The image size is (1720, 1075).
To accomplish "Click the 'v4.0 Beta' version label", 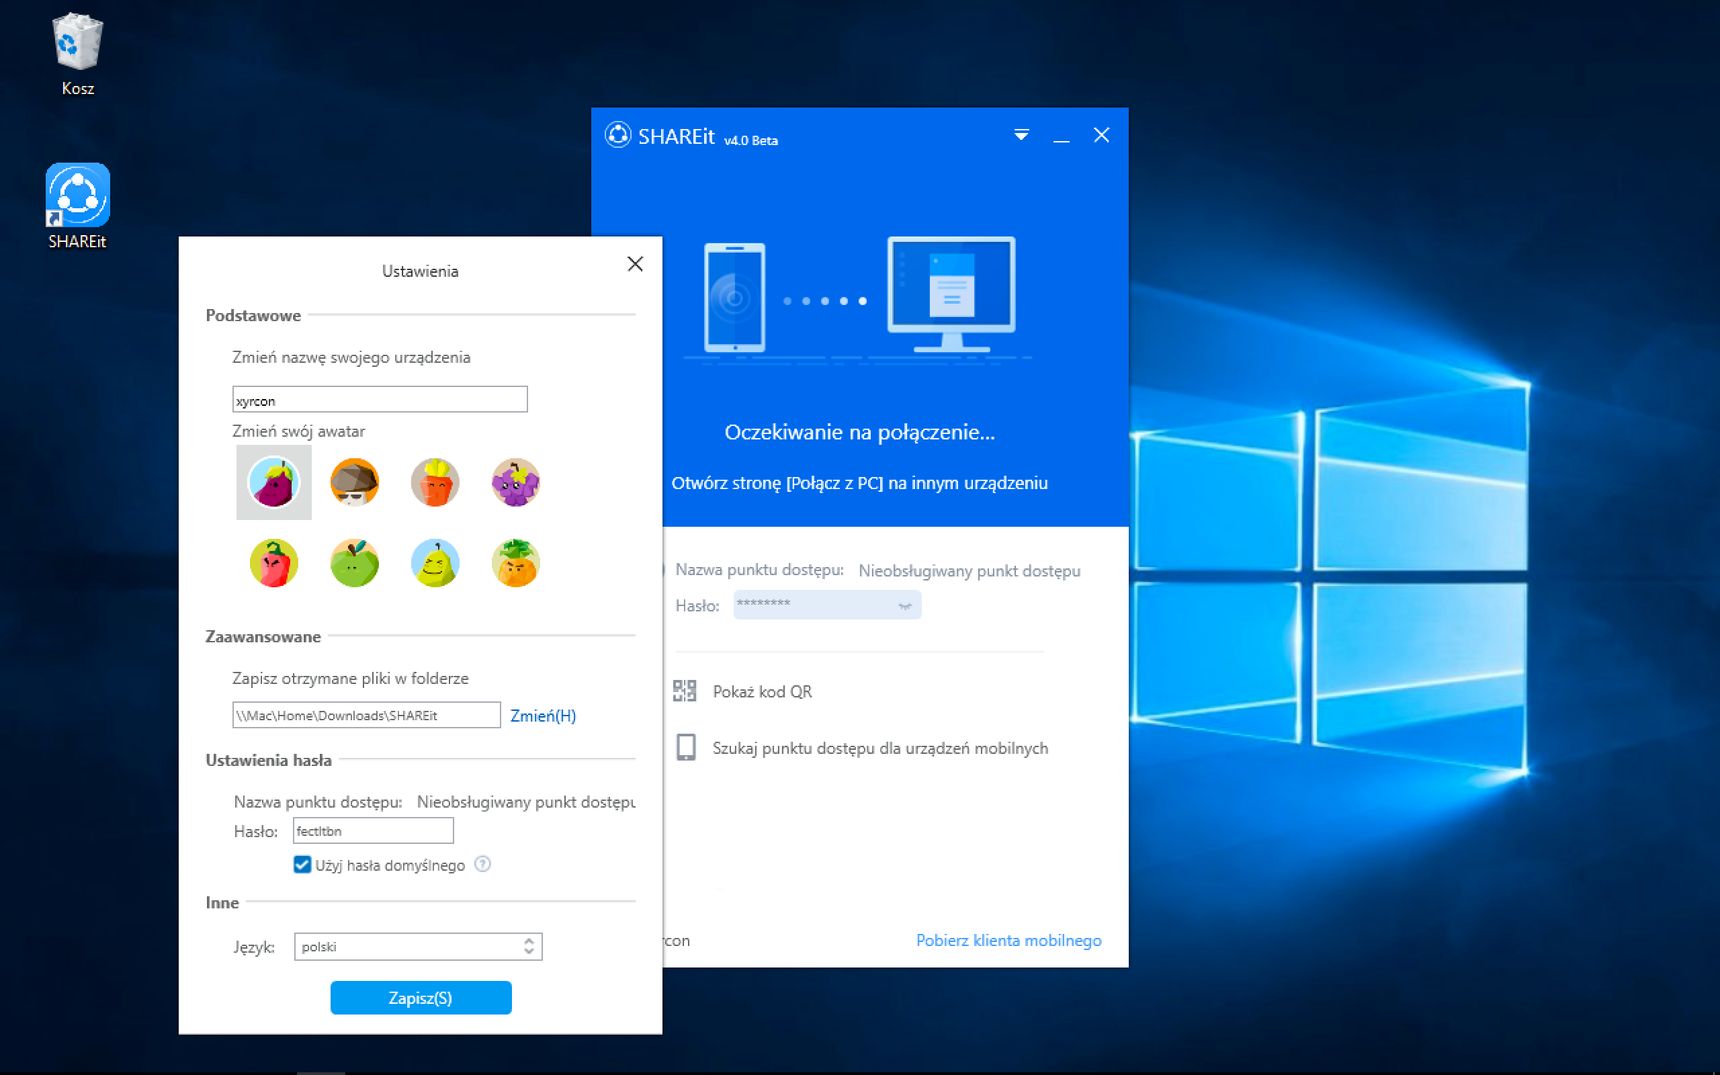I will tap(751, 140).
